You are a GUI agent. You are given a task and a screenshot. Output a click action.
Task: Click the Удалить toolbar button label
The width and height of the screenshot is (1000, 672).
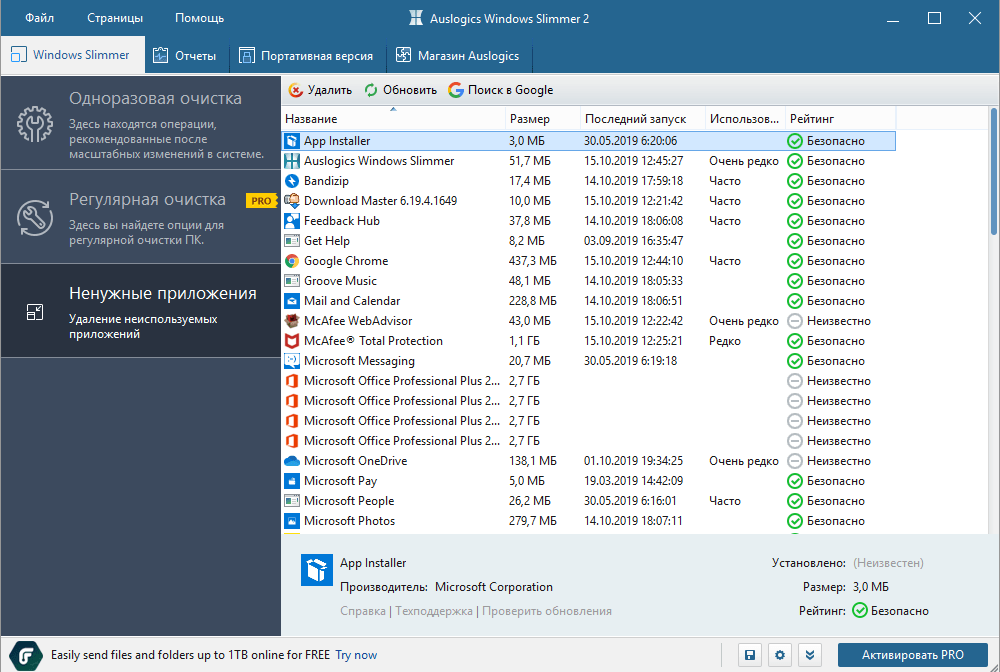click(x=330, y=90)
